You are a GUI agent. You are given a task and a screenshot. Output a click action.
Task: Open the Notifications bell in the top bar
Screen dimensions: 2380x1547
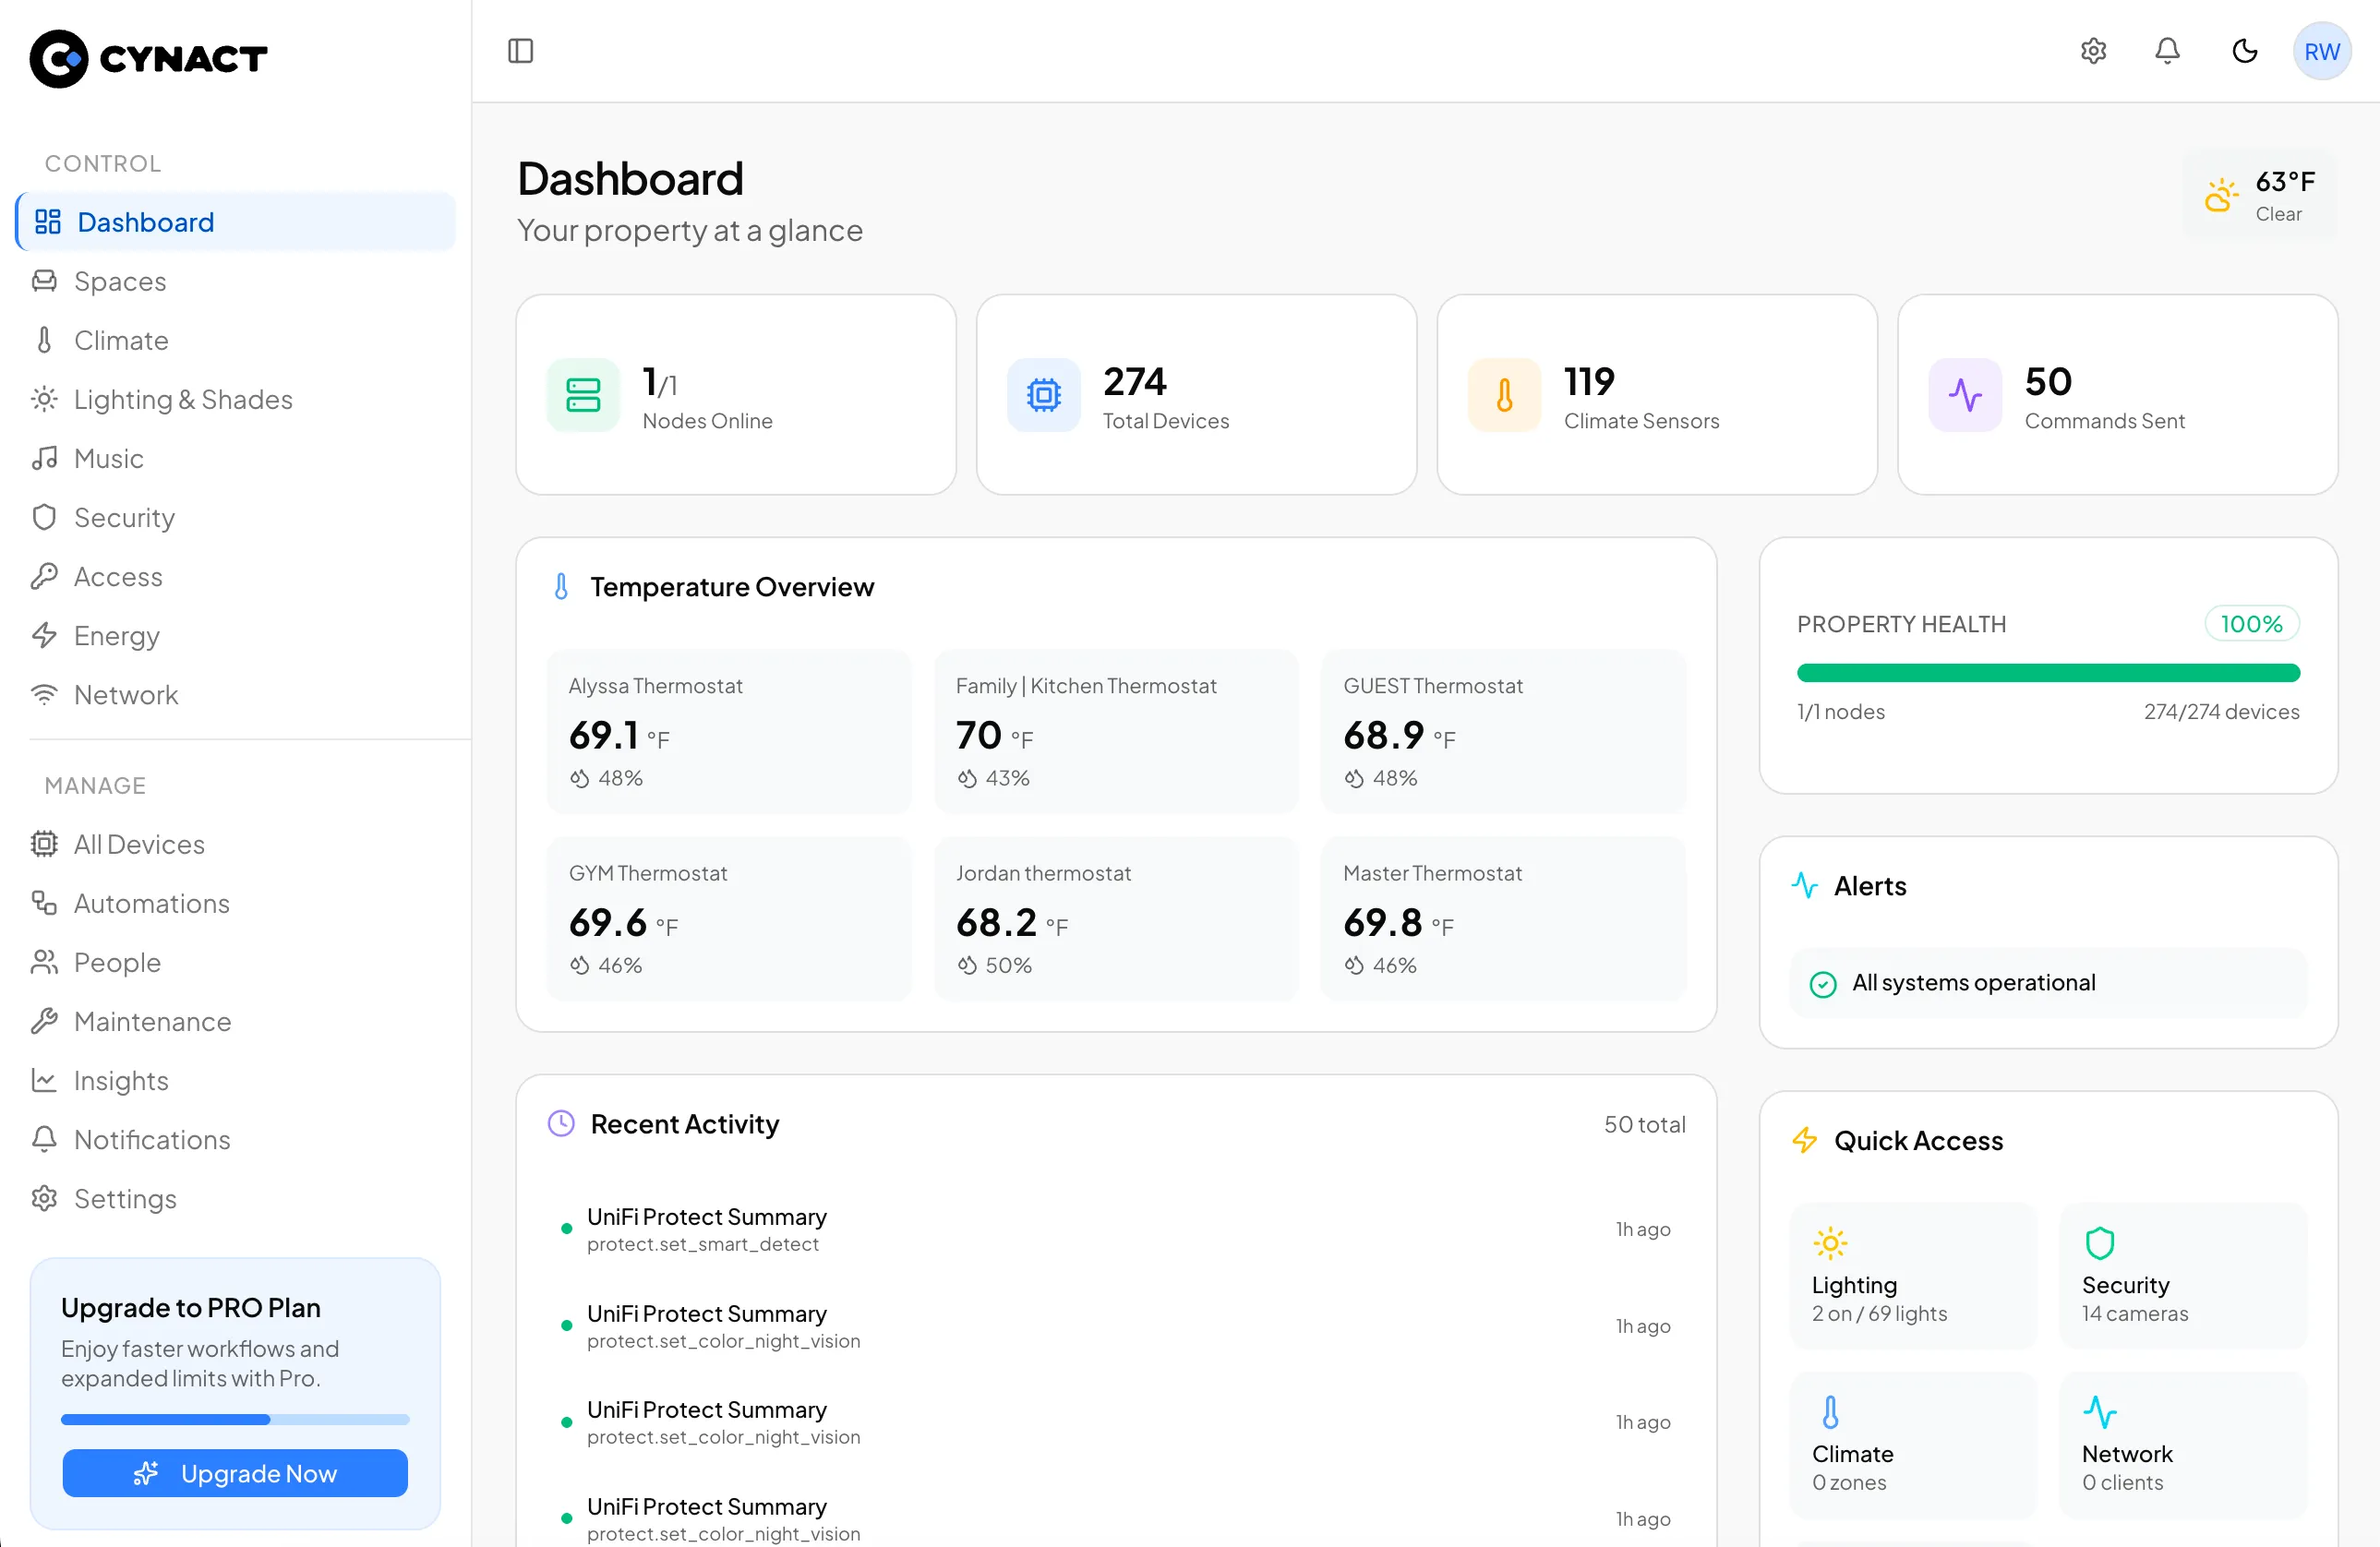tap(2168, 50)
